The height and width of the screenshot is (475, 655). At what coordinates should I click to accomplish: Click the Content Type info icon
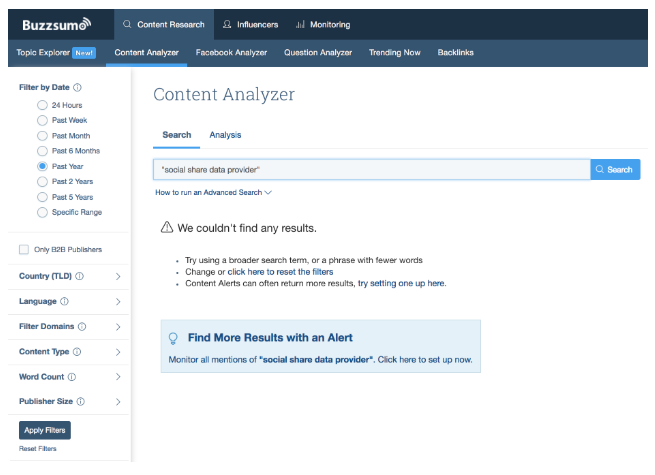tap(77, 352)
